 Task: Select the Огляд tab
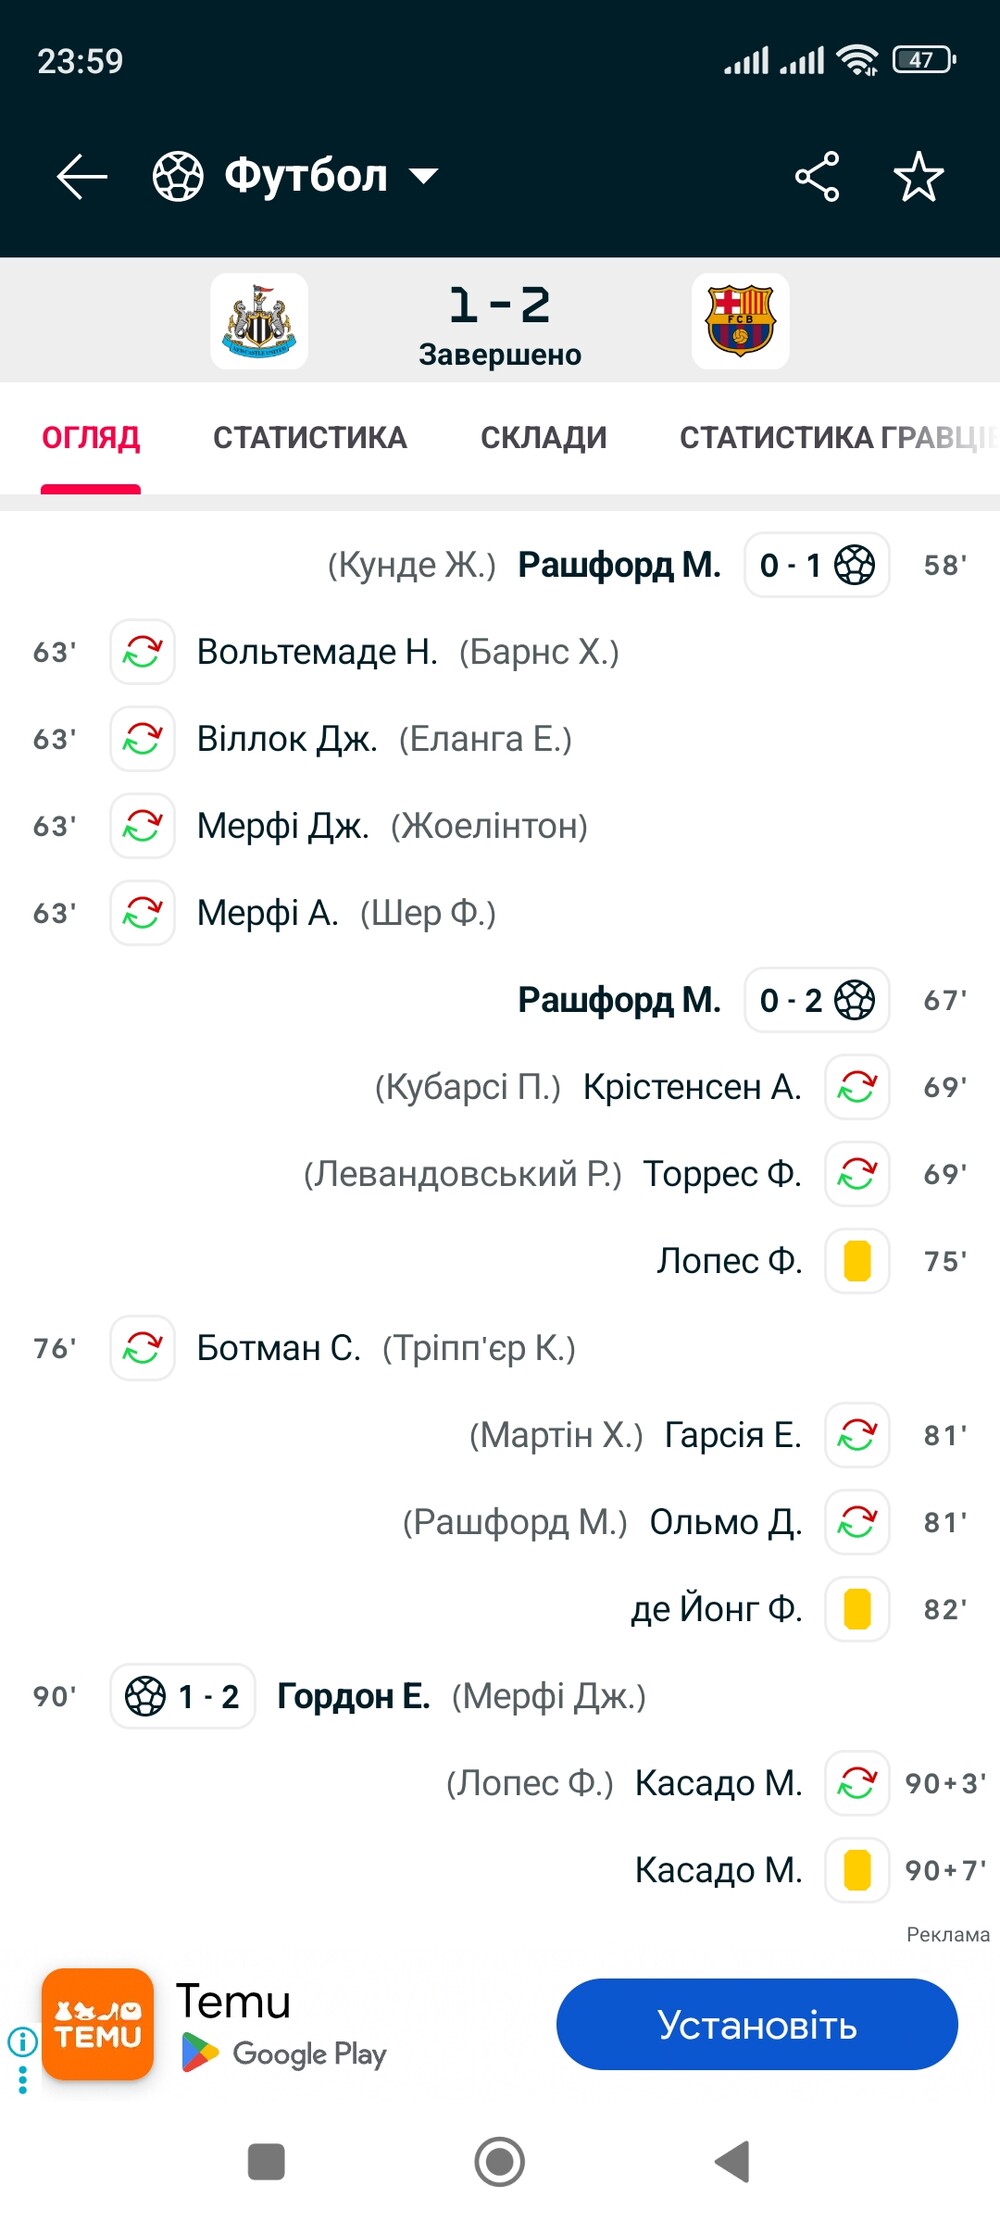point(91,438)
